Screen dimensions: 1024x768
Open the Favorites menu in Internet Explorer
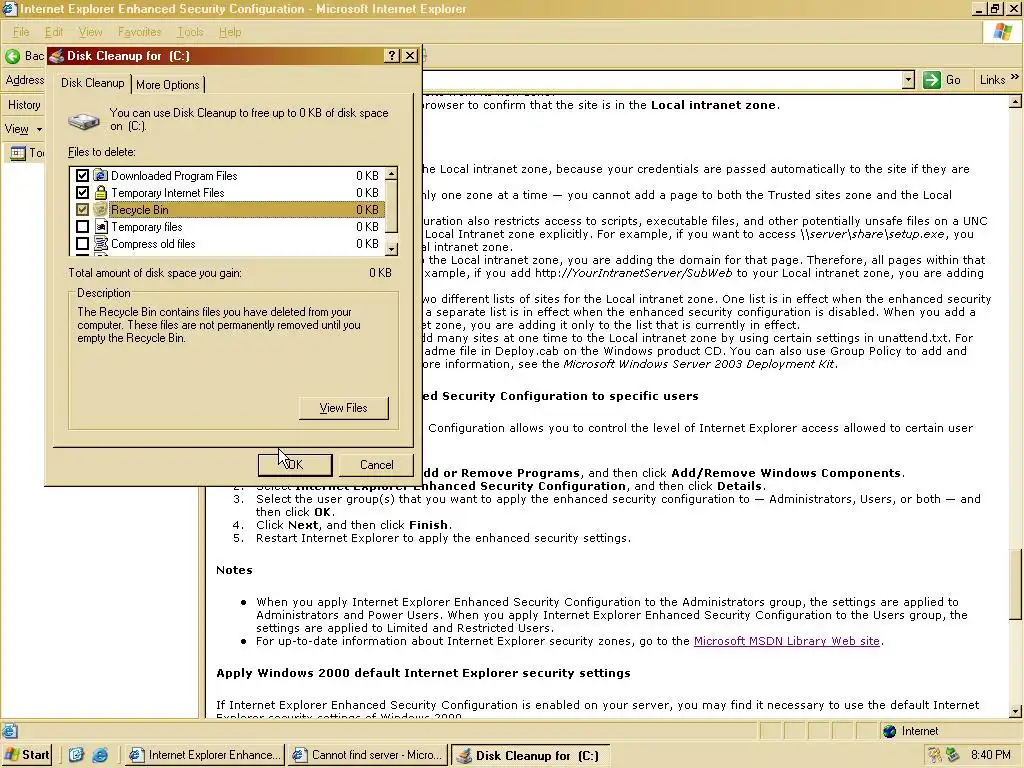tap(139, 32)
